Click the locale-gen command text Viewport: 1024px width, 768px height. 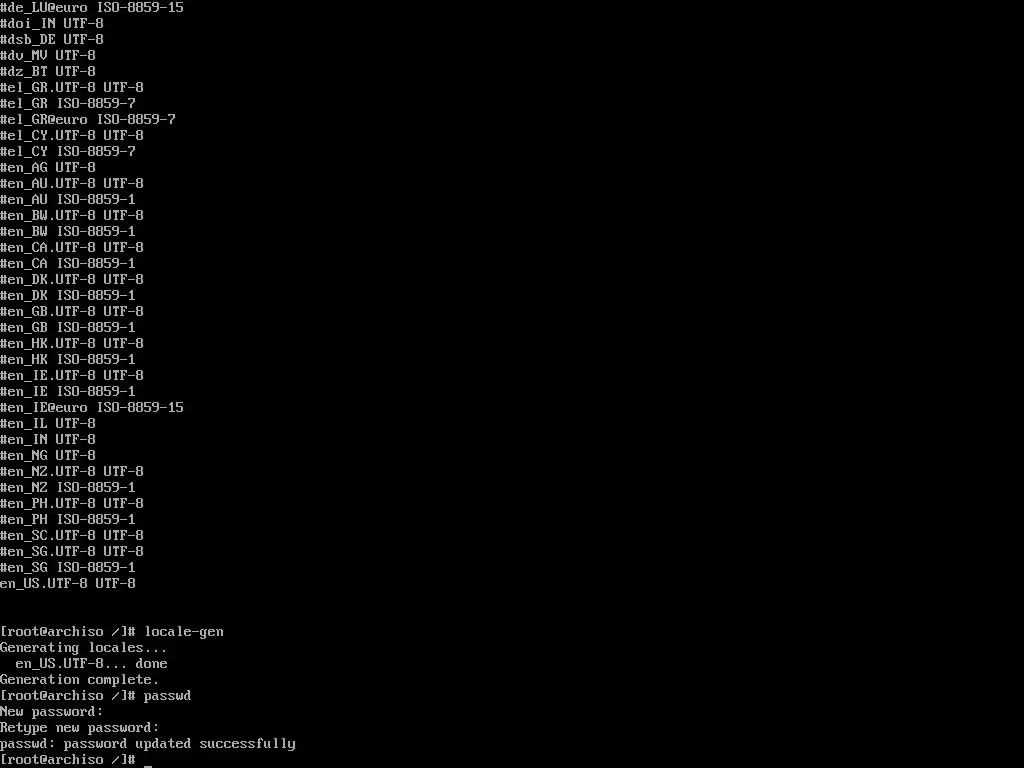184,632
